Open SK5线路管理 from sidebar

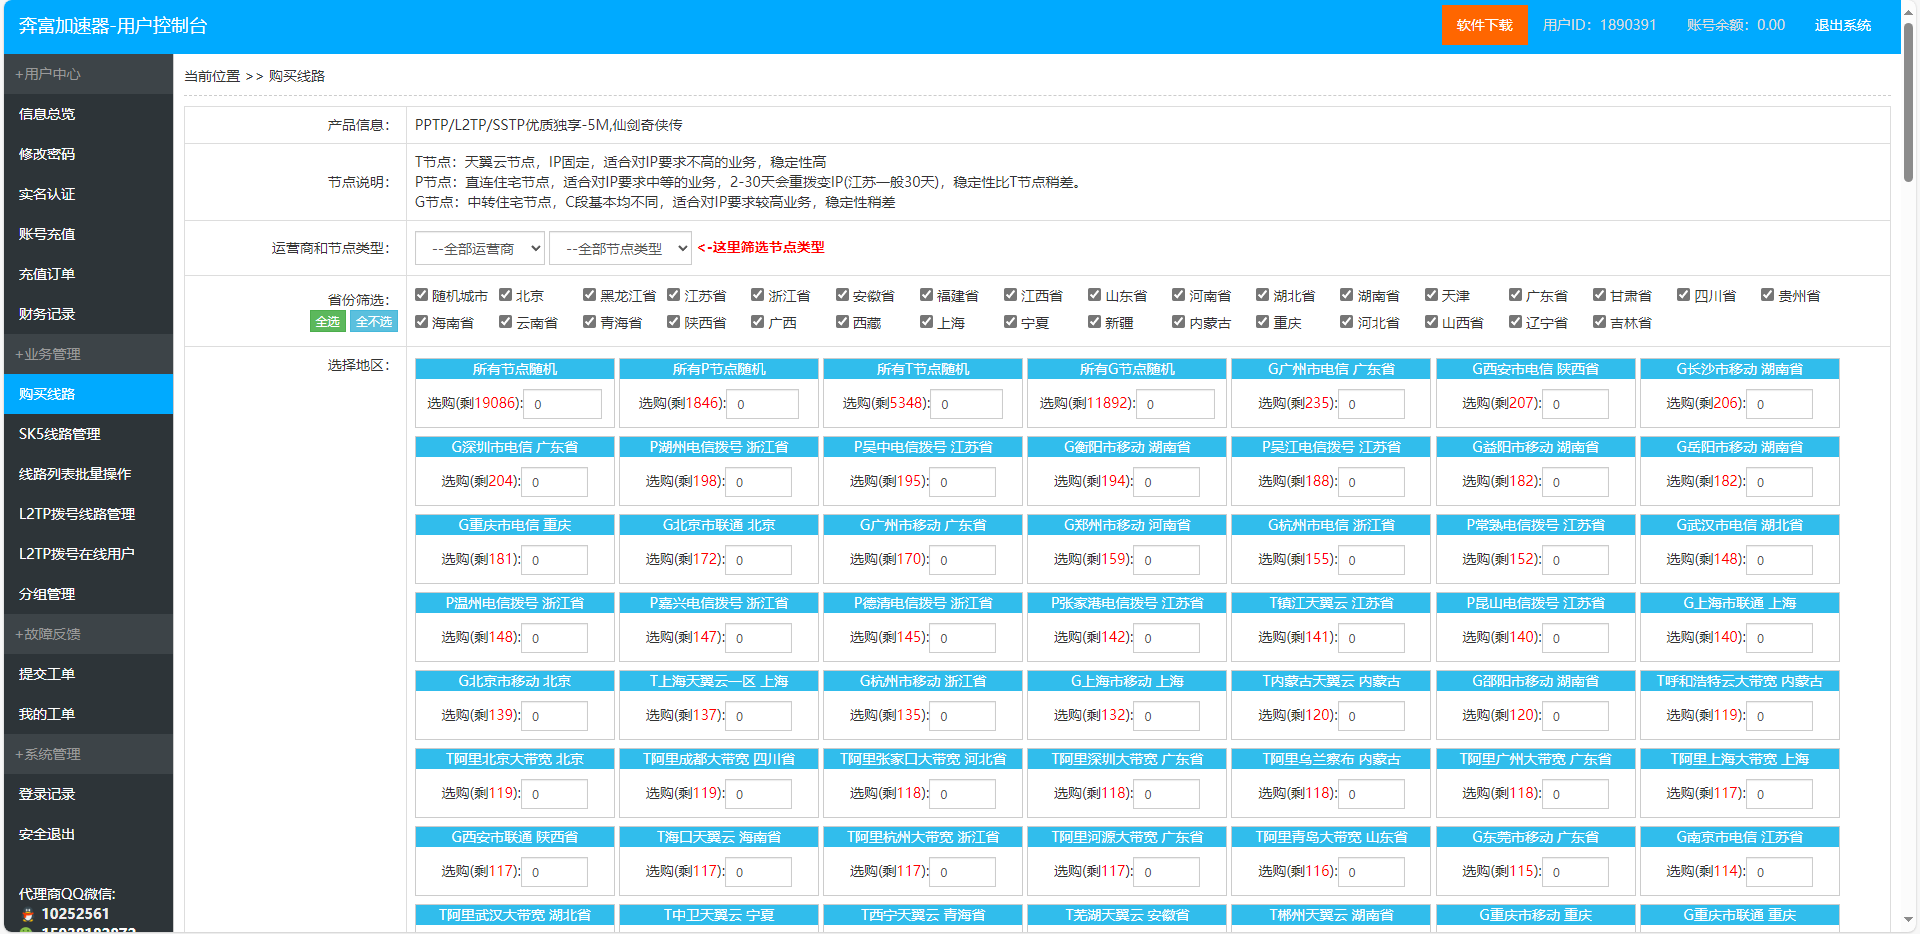click(x=60, y=434)
